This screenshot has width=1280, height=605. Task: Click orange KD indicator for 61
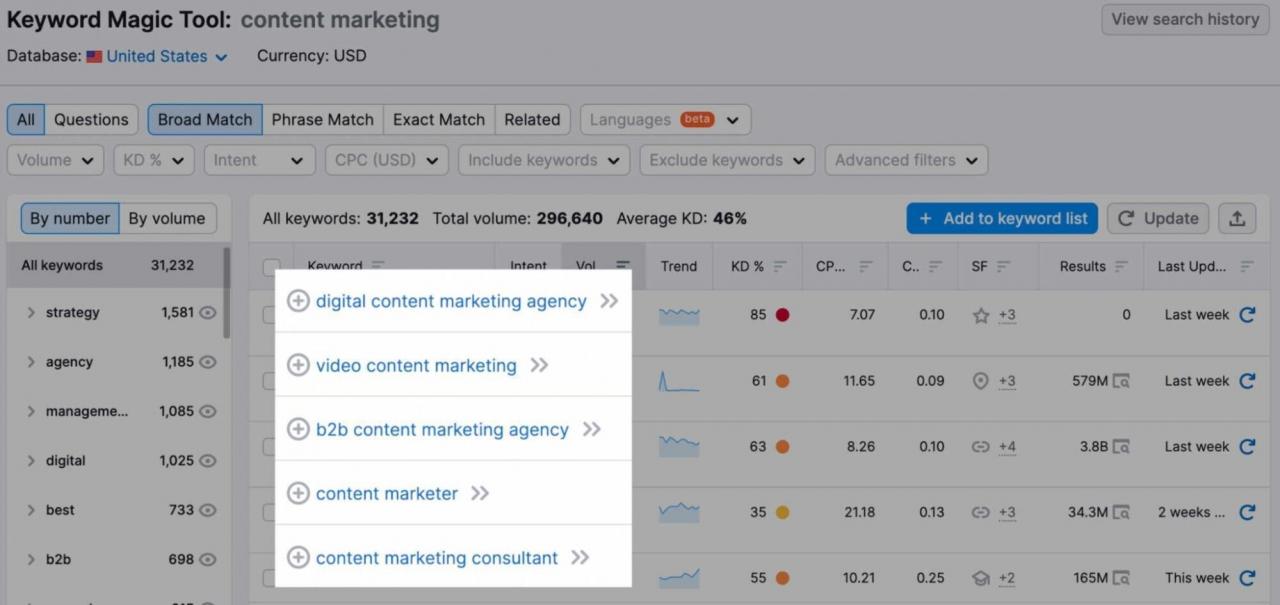pyautogui.click(x=782, y=381)
